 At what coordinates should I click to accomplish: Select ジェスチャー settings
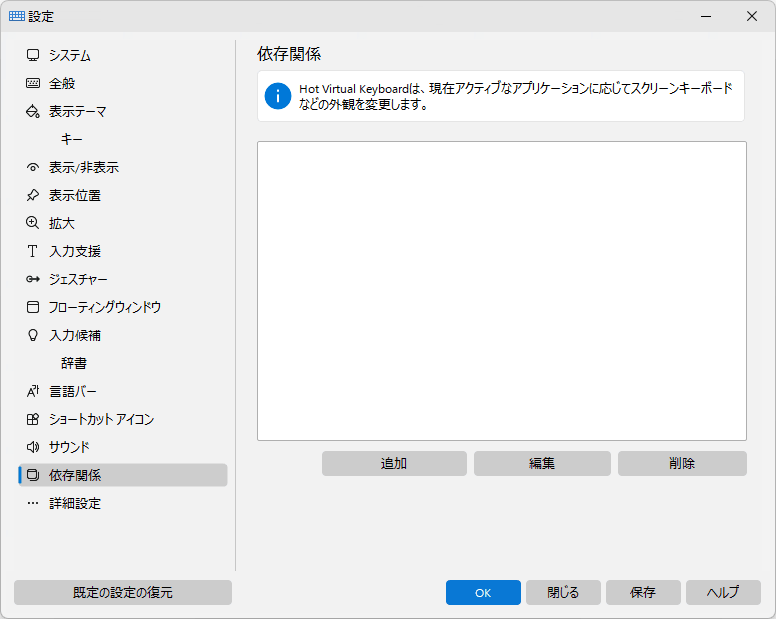(123, 279)
